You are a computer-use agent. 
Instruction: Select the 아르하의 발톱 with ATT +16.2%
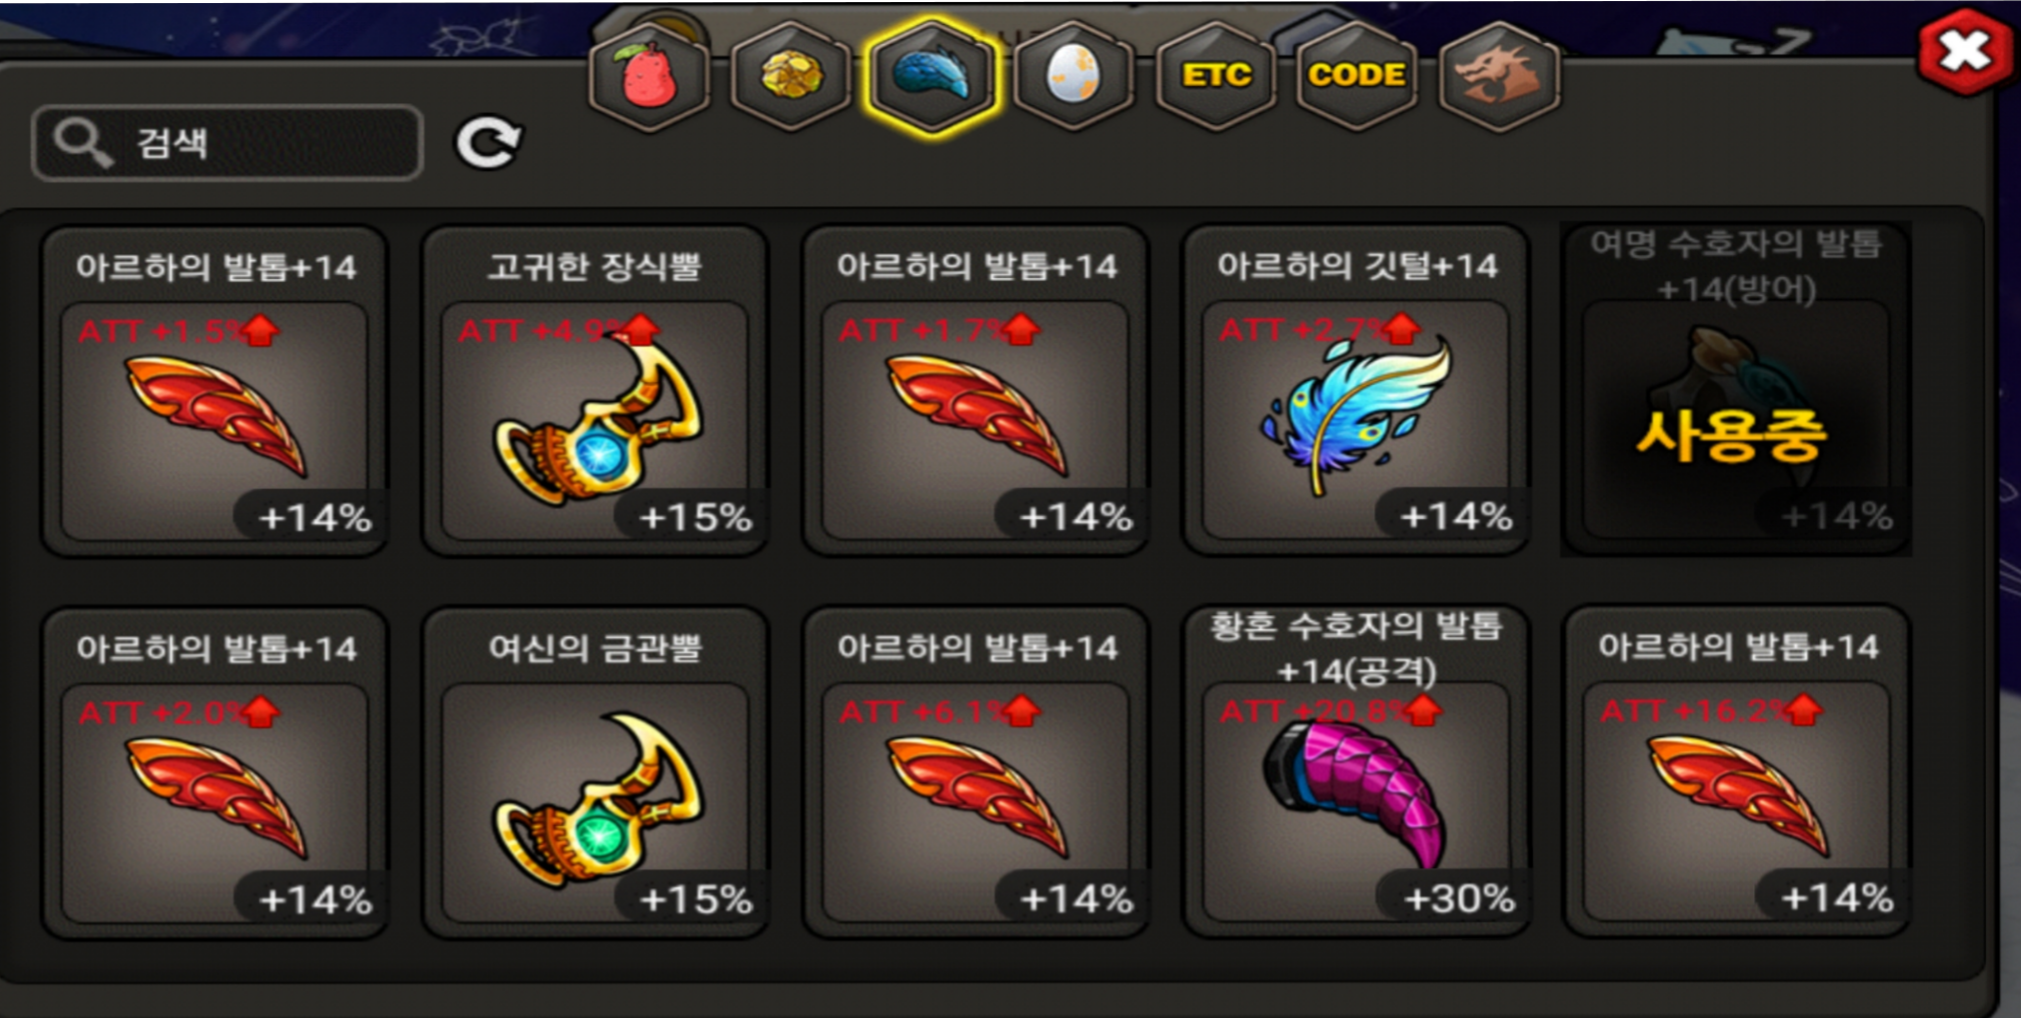click(x=1737, y=772)
